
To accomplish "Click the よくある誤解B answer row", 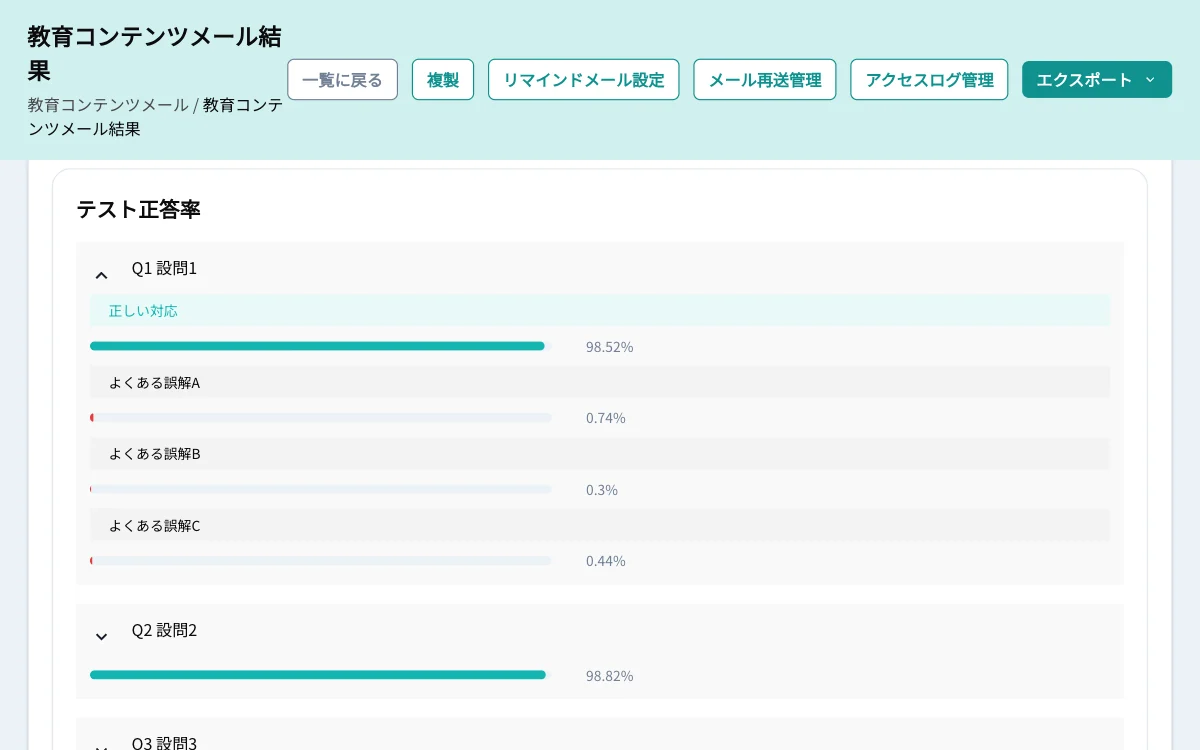I will click(600, 453).
